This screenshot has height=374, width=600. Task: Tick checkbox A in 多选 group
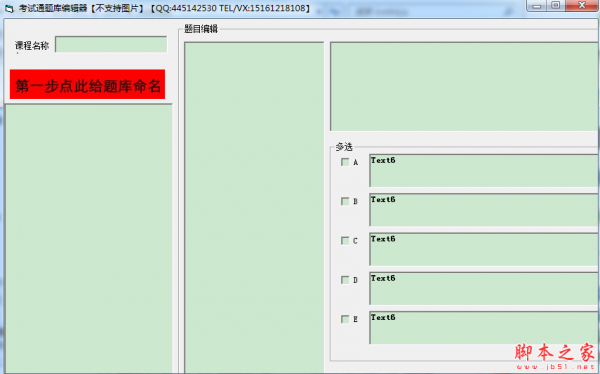click(345, 162)
